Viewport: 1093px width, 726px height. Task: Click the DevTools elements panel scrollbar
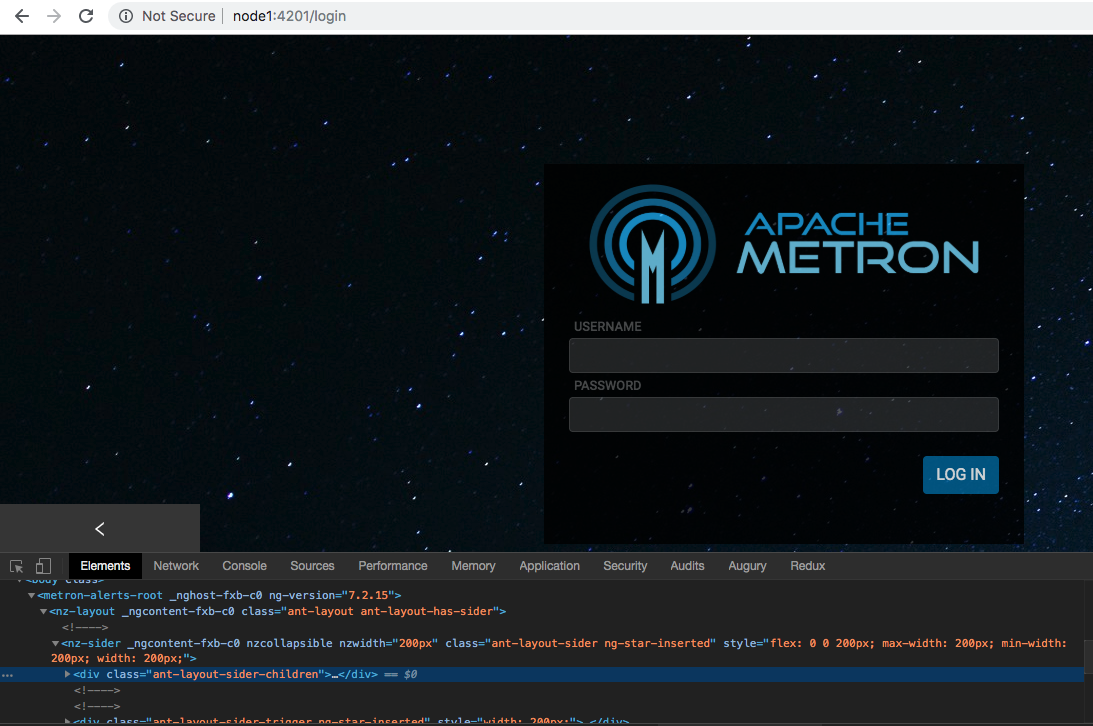(x=1088, y=655)
